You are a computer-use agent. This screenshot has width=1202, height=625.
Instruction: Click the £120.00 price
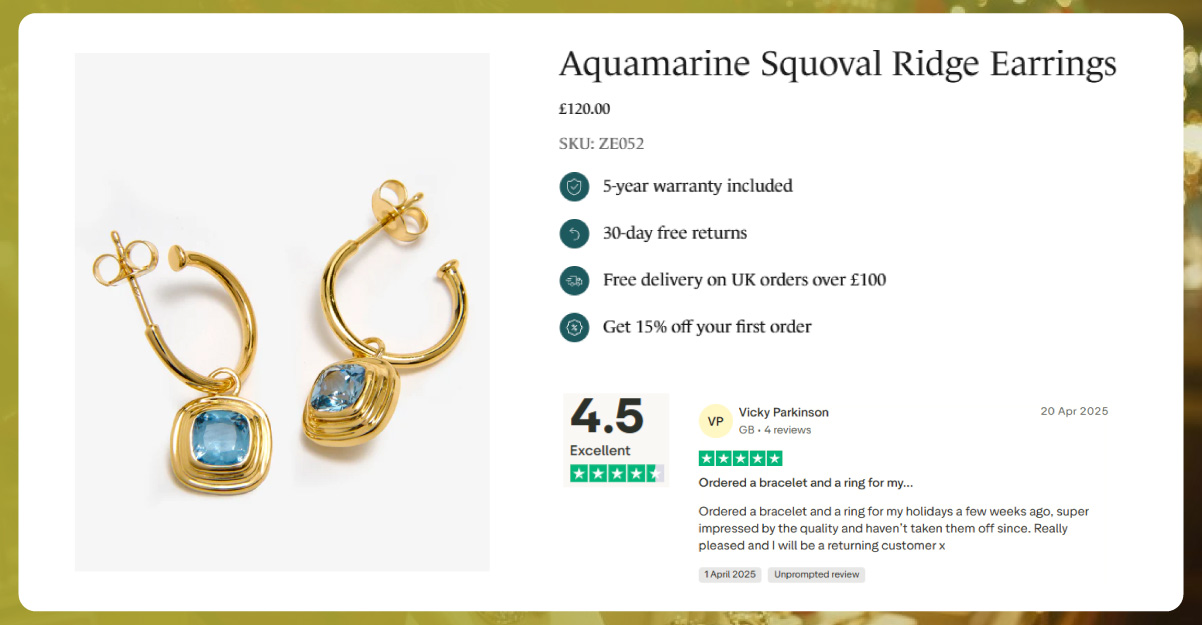point(584,109)
